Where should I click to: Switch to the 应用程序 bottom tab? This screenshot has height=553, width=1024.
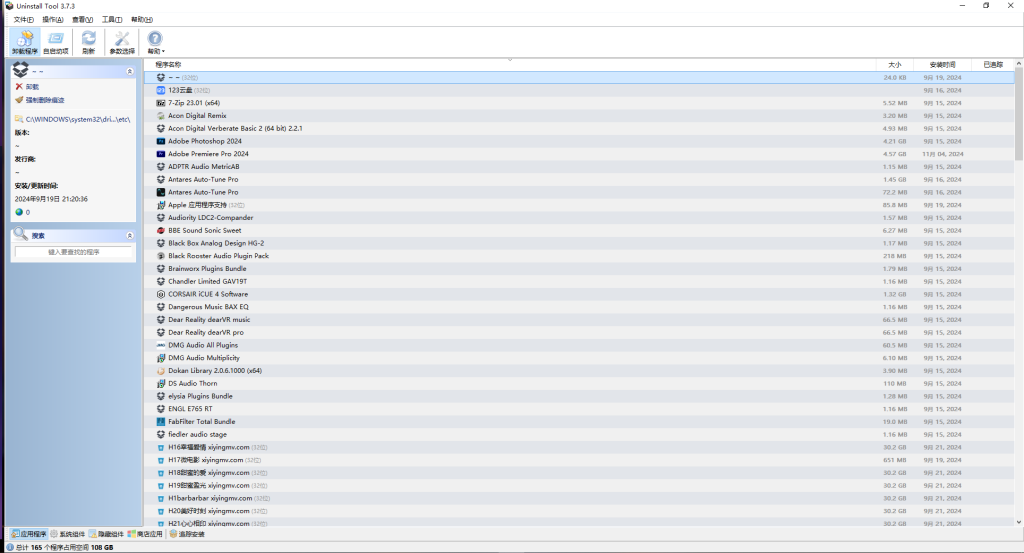click(29, 534)
